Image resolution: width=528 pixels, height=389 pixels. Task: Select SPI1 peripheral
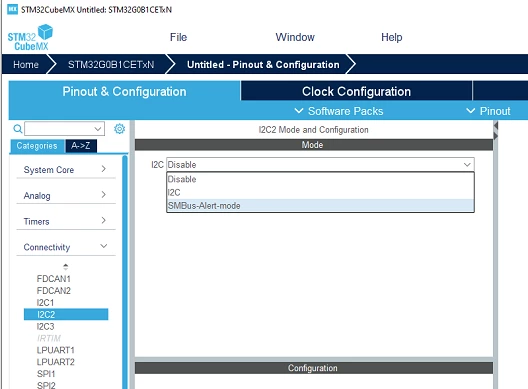(x=46, y=374)
